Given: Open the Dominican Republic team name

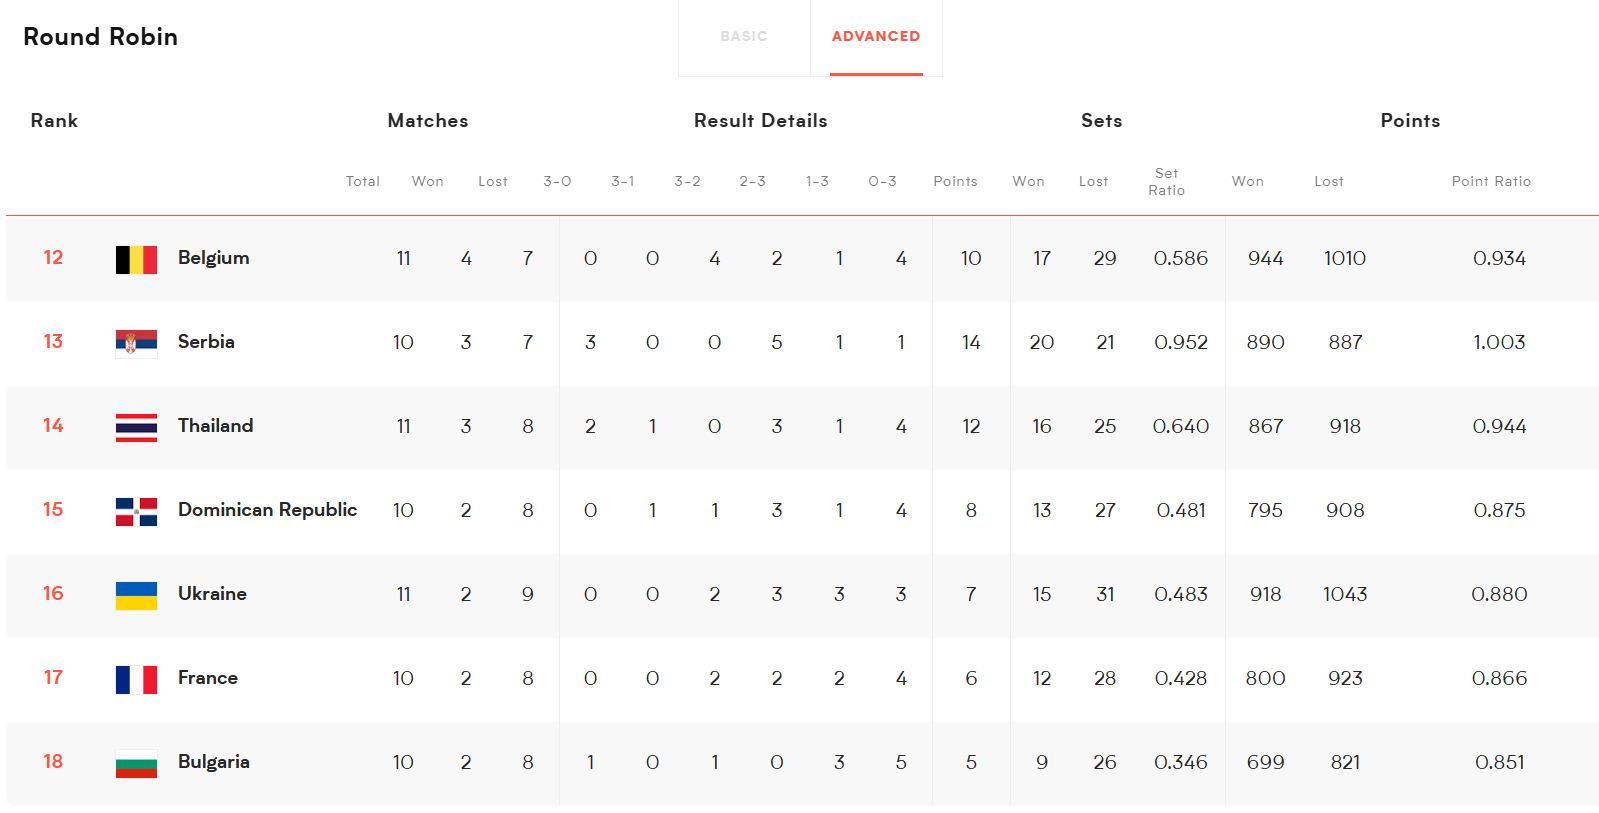Looking at the screenshot, I should click(267, 510).
